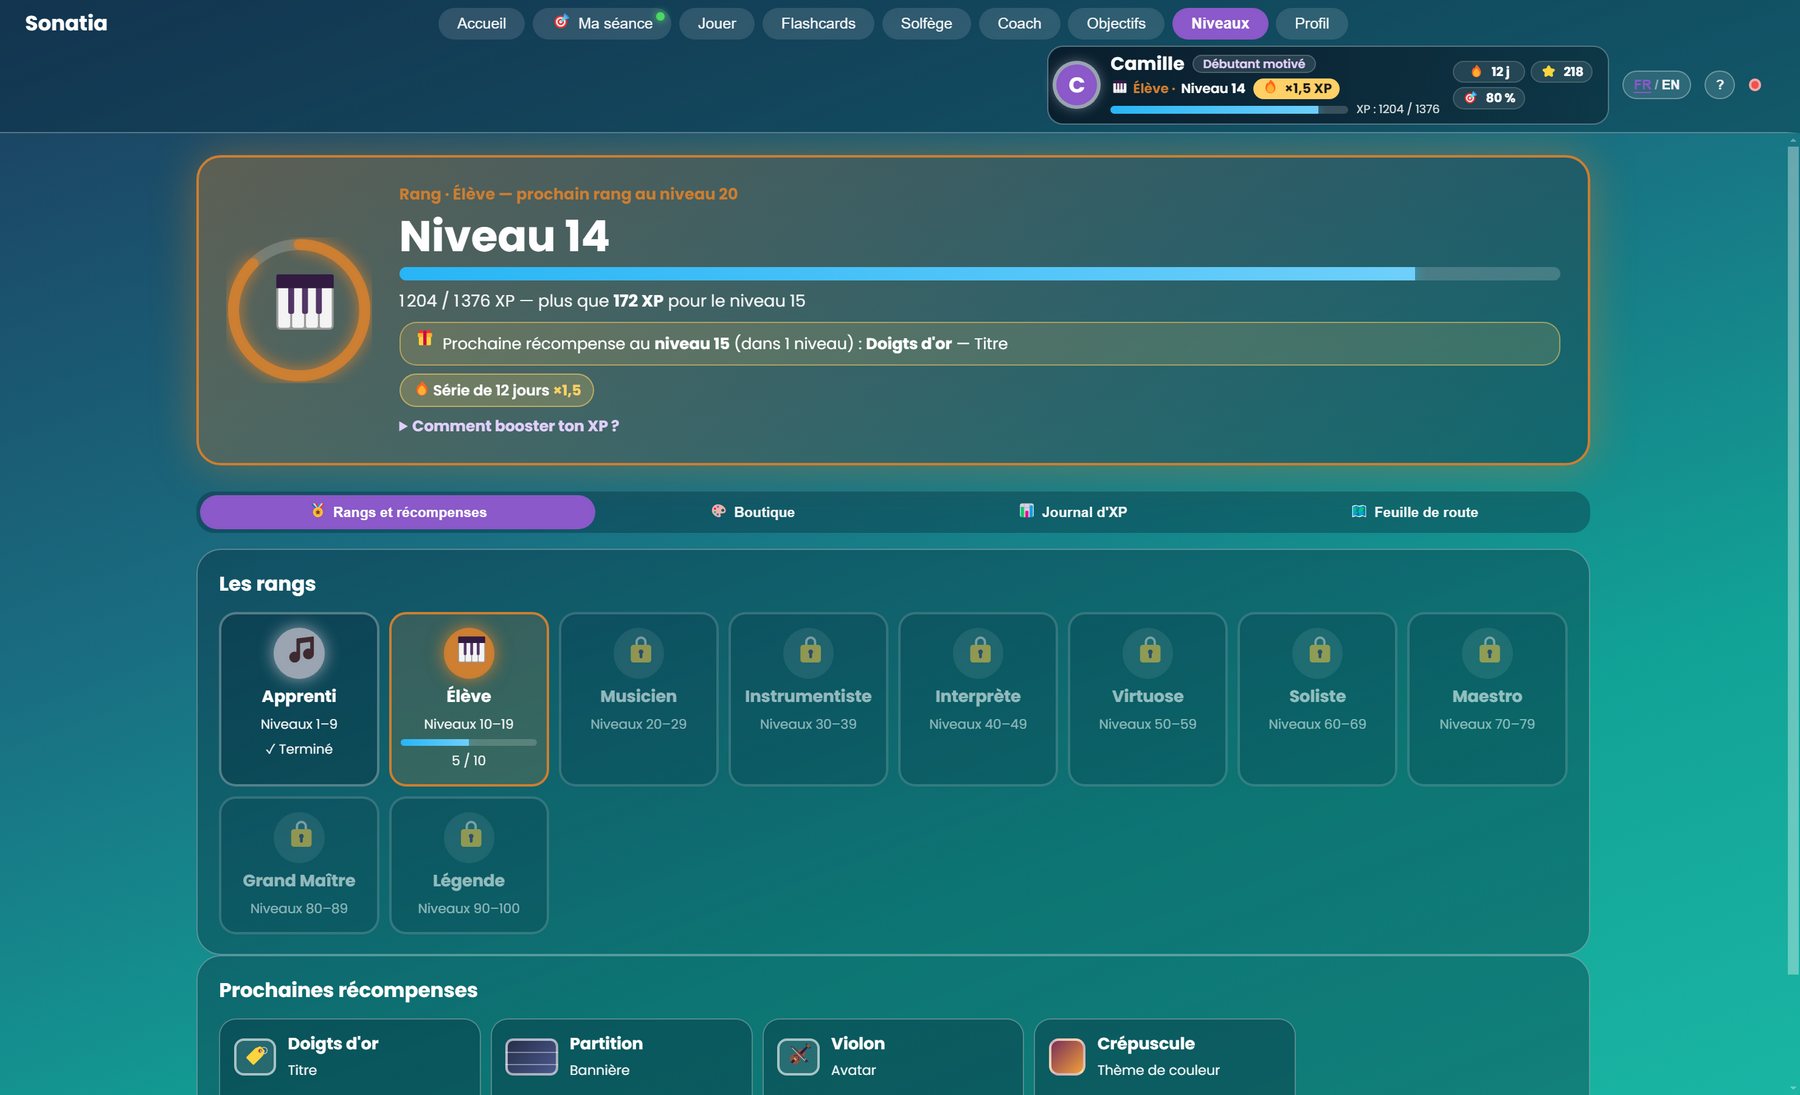
Task: Click the Légende rank lock icon
Action: 469,836
